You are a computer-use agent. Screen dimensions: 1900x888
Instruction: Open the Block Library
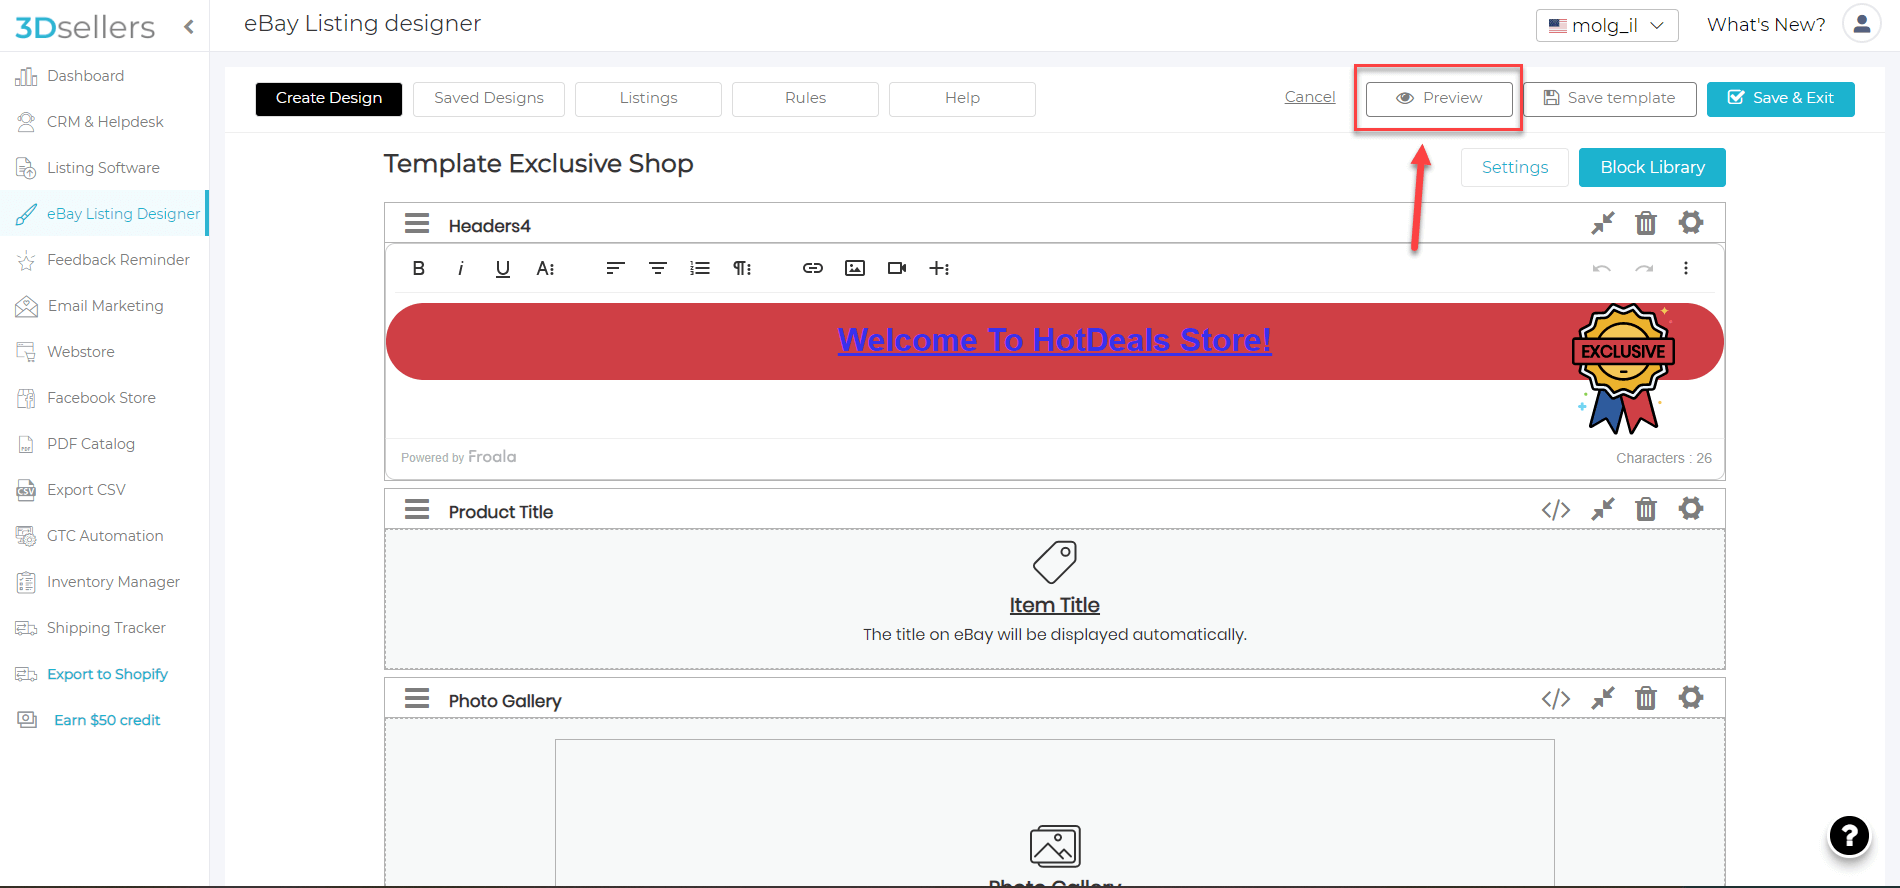[1652, 167]
